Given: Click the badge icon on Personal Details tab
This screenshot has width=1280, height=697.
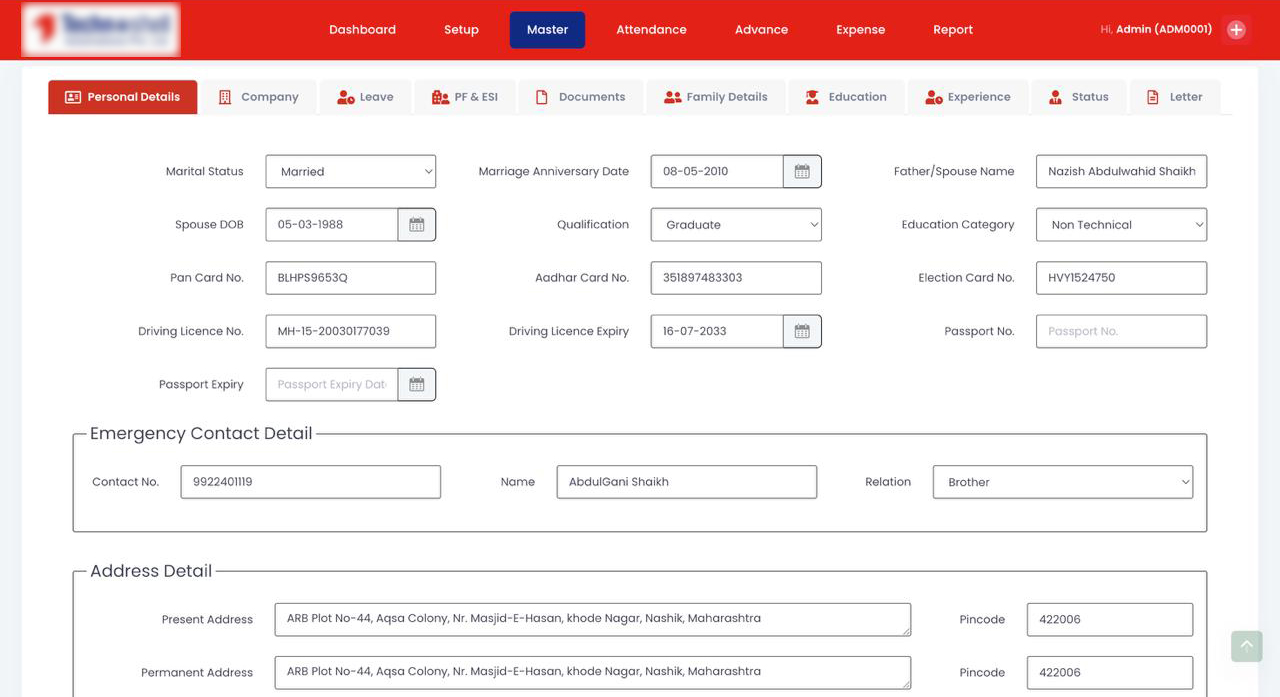Looking at the screenshot, I should pyautogui.click(x=73, y=96).
